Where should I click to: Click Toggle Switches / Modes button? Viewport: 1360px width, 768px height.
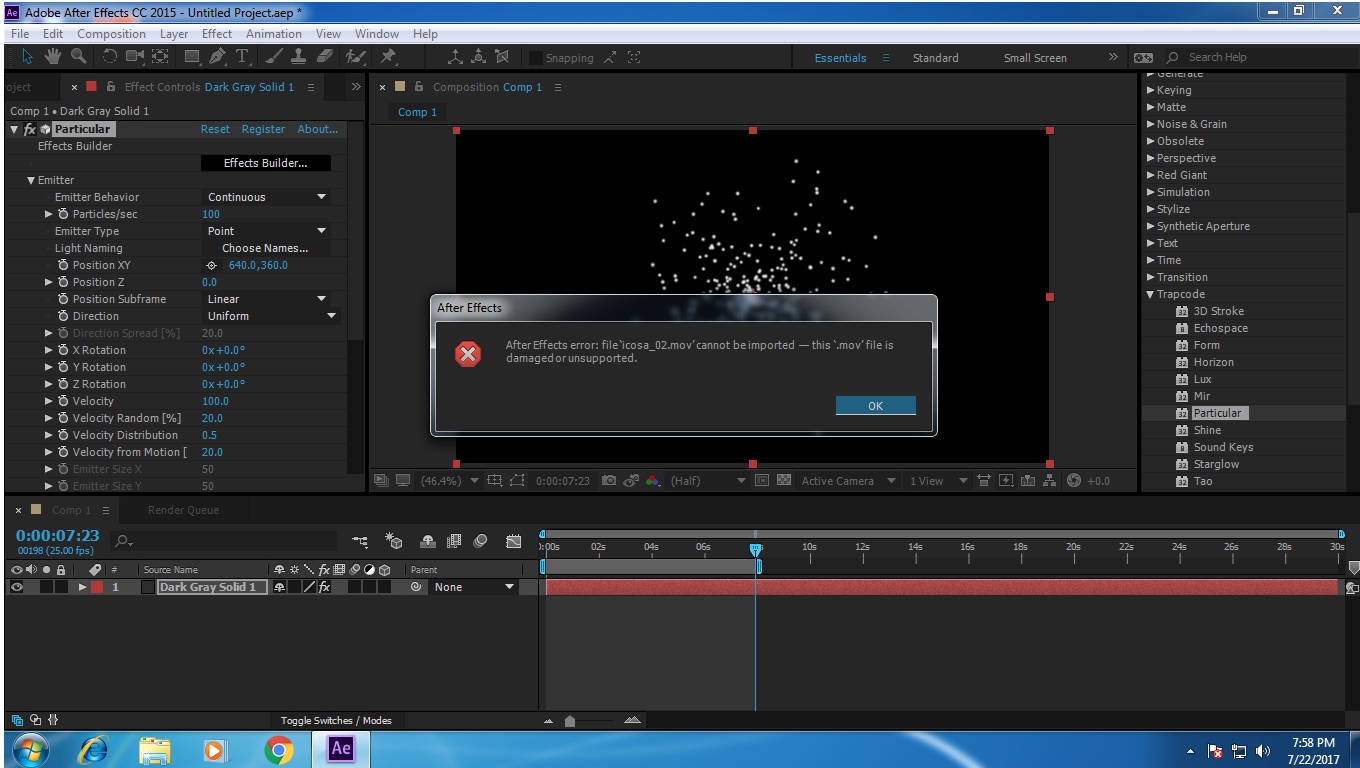[x=336, y=720]
